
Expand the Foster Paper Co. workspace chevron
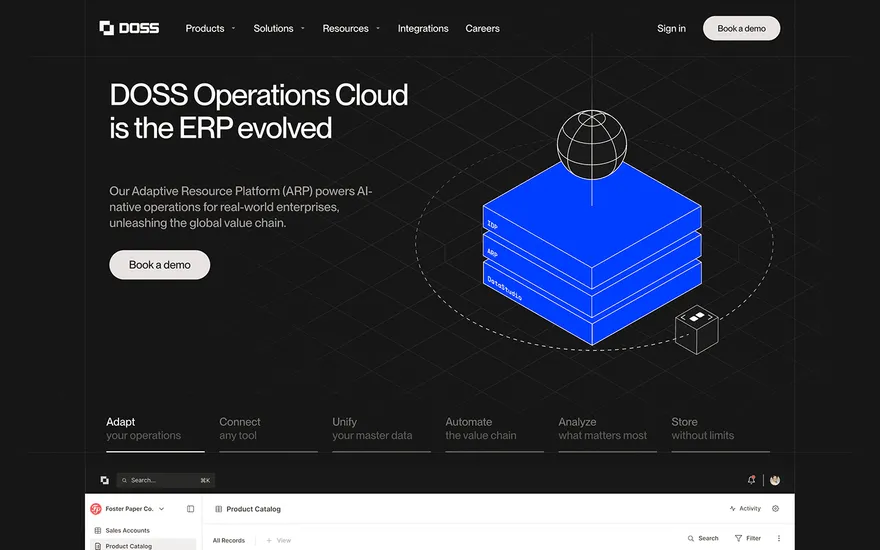162,509
